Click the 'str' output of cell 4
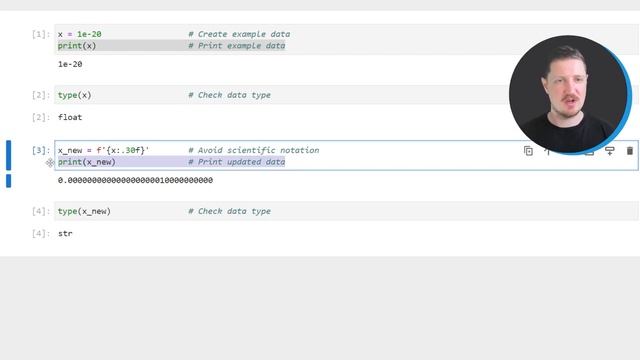 point(65,234)
